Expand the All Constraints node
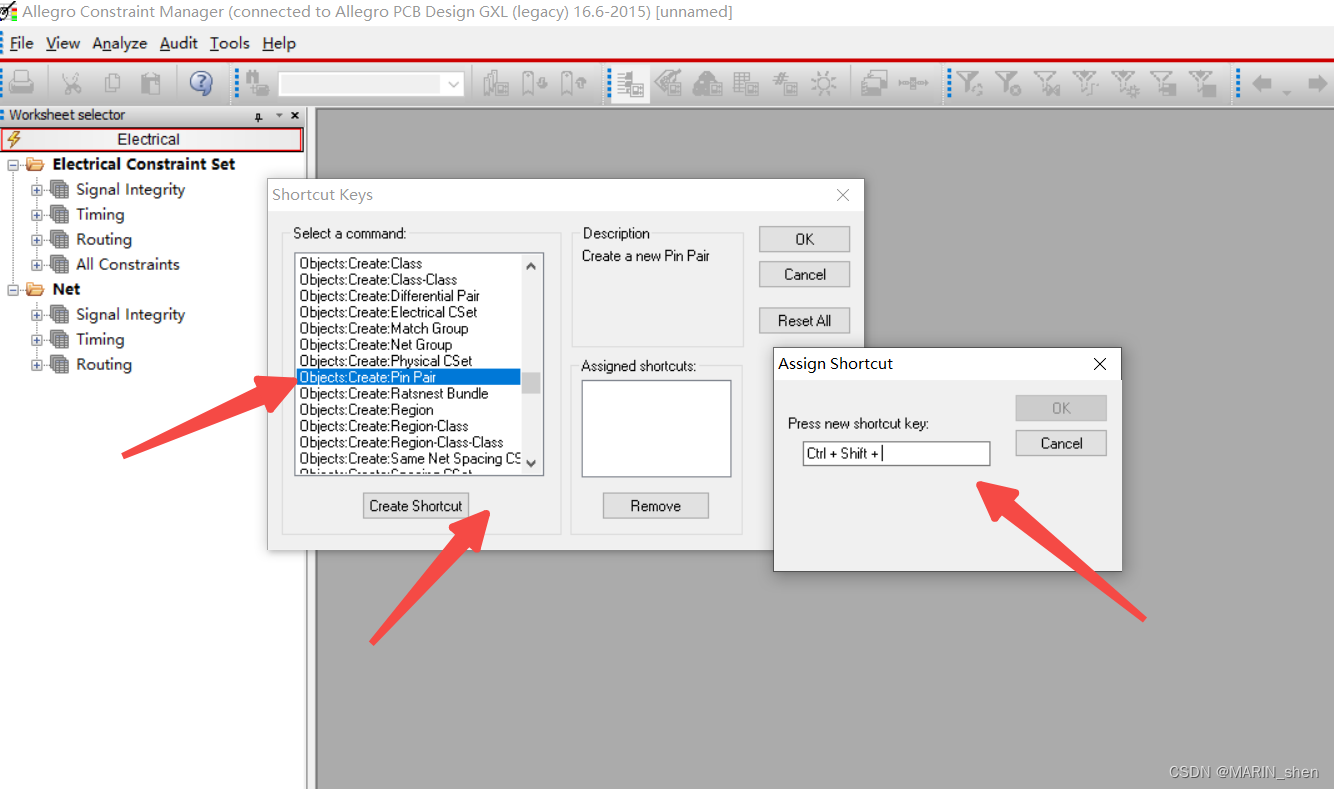The width and height of the screenshot is (1334, 789). click(37, 264)
